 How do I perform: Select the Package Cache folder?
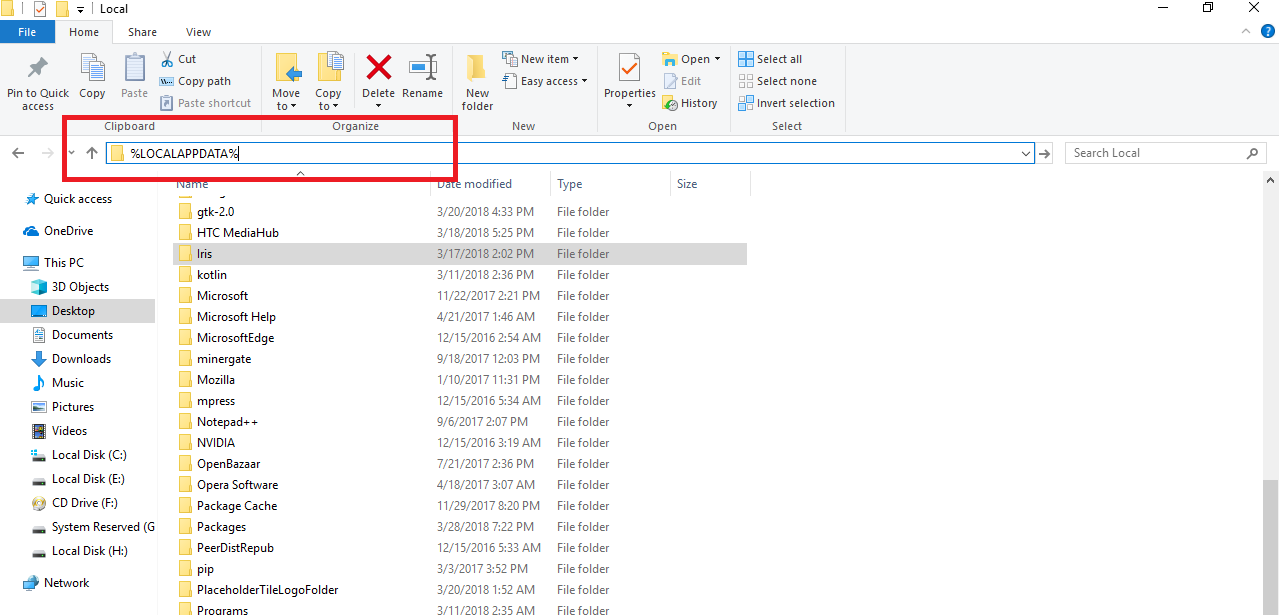[237, 506]
